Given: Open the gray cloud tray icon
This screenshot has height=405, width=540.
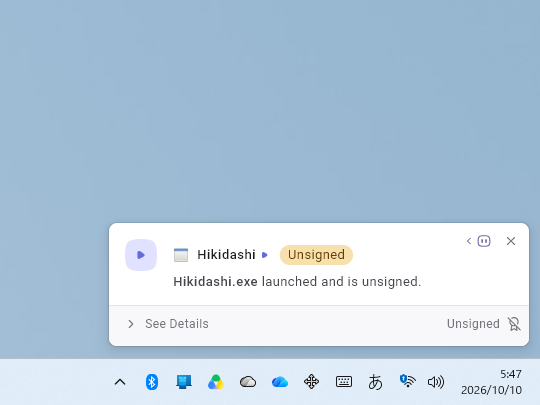Looking at the screenshot, I should 248,382.
